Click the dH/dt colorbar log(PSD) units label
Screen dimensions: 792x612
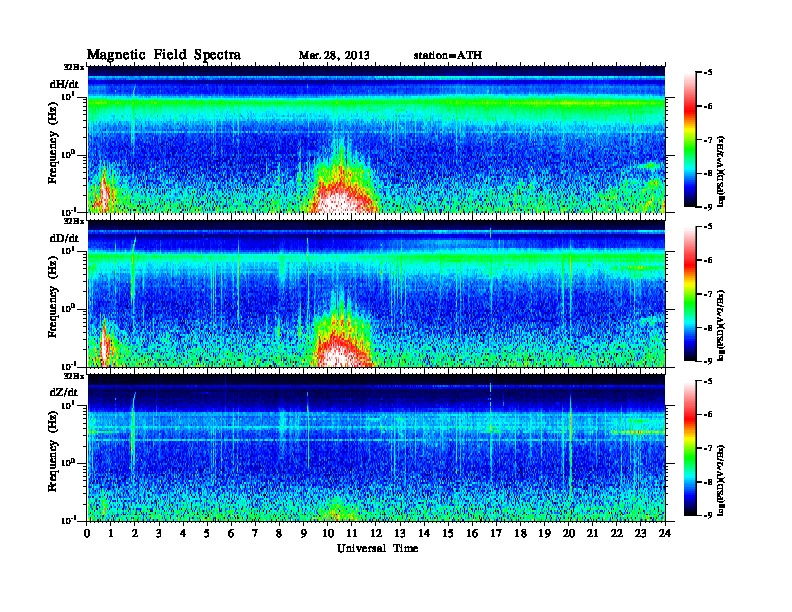[x=721, y=171]
